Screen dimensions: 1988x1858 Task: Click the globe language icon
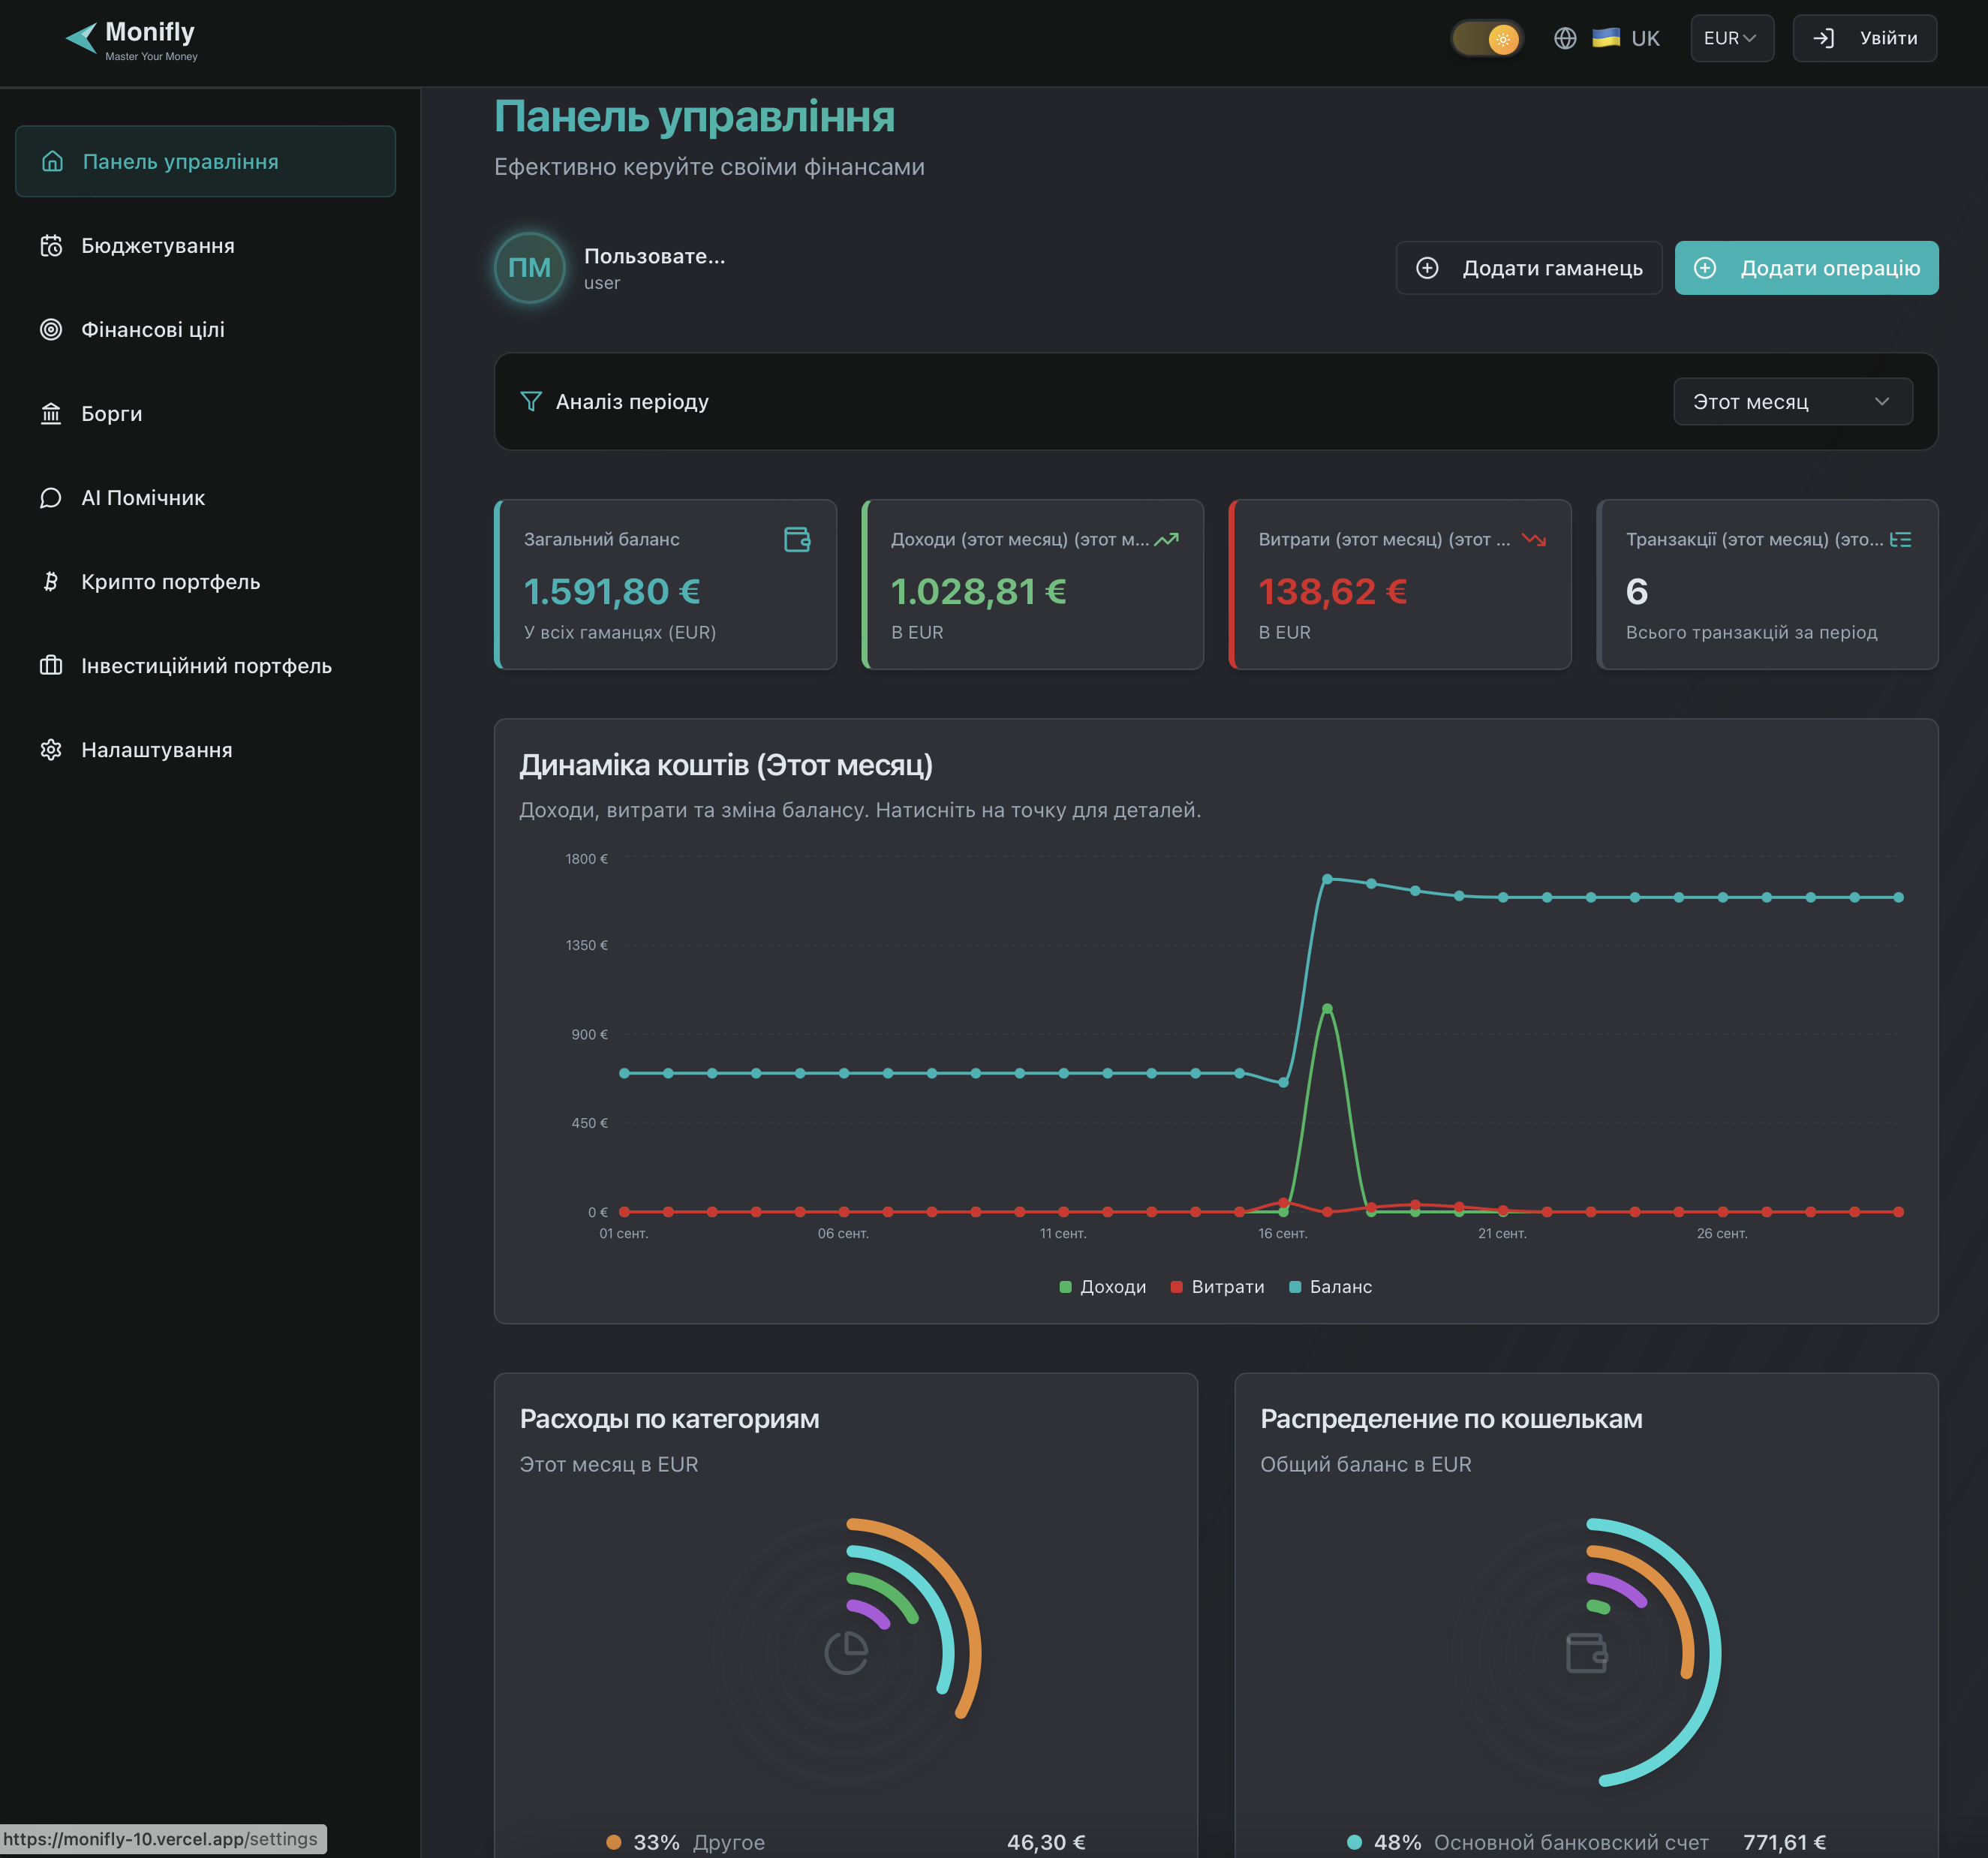coord(1565,38)
